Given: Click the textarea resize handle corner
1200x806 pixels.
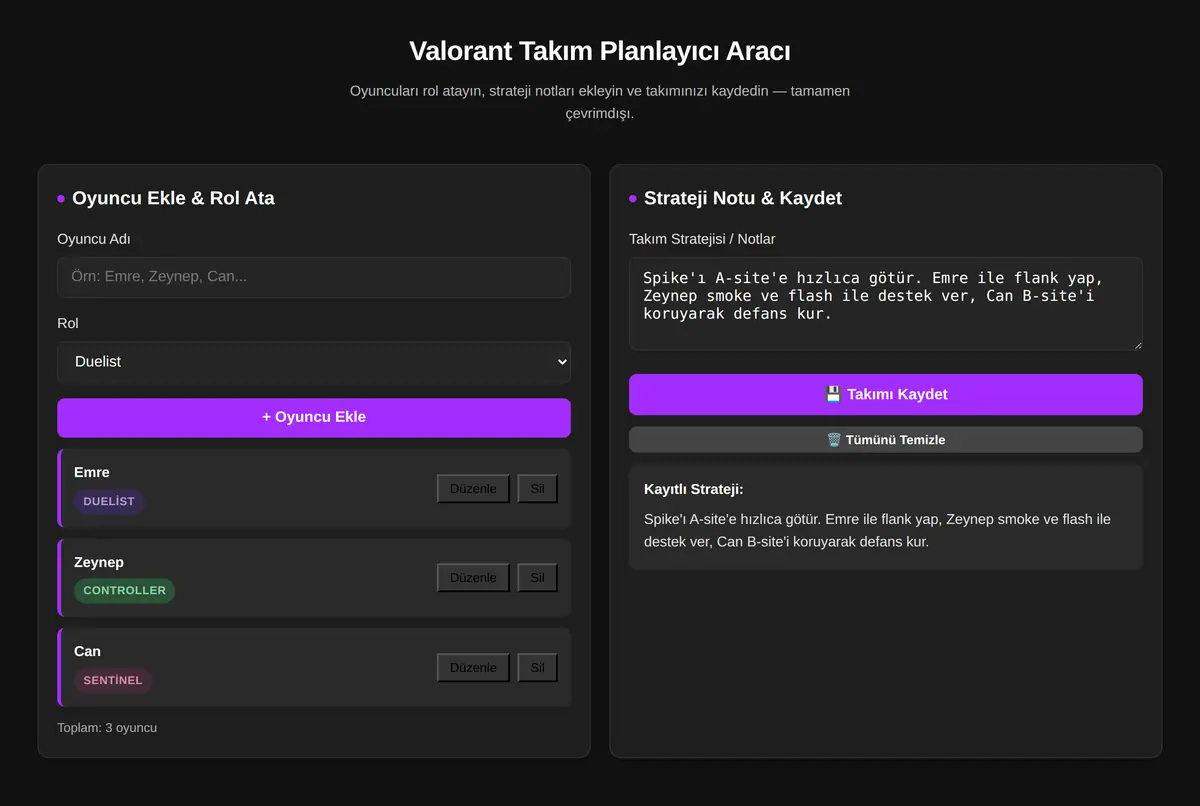Looking at the screenshot, I should [1137, 345].
